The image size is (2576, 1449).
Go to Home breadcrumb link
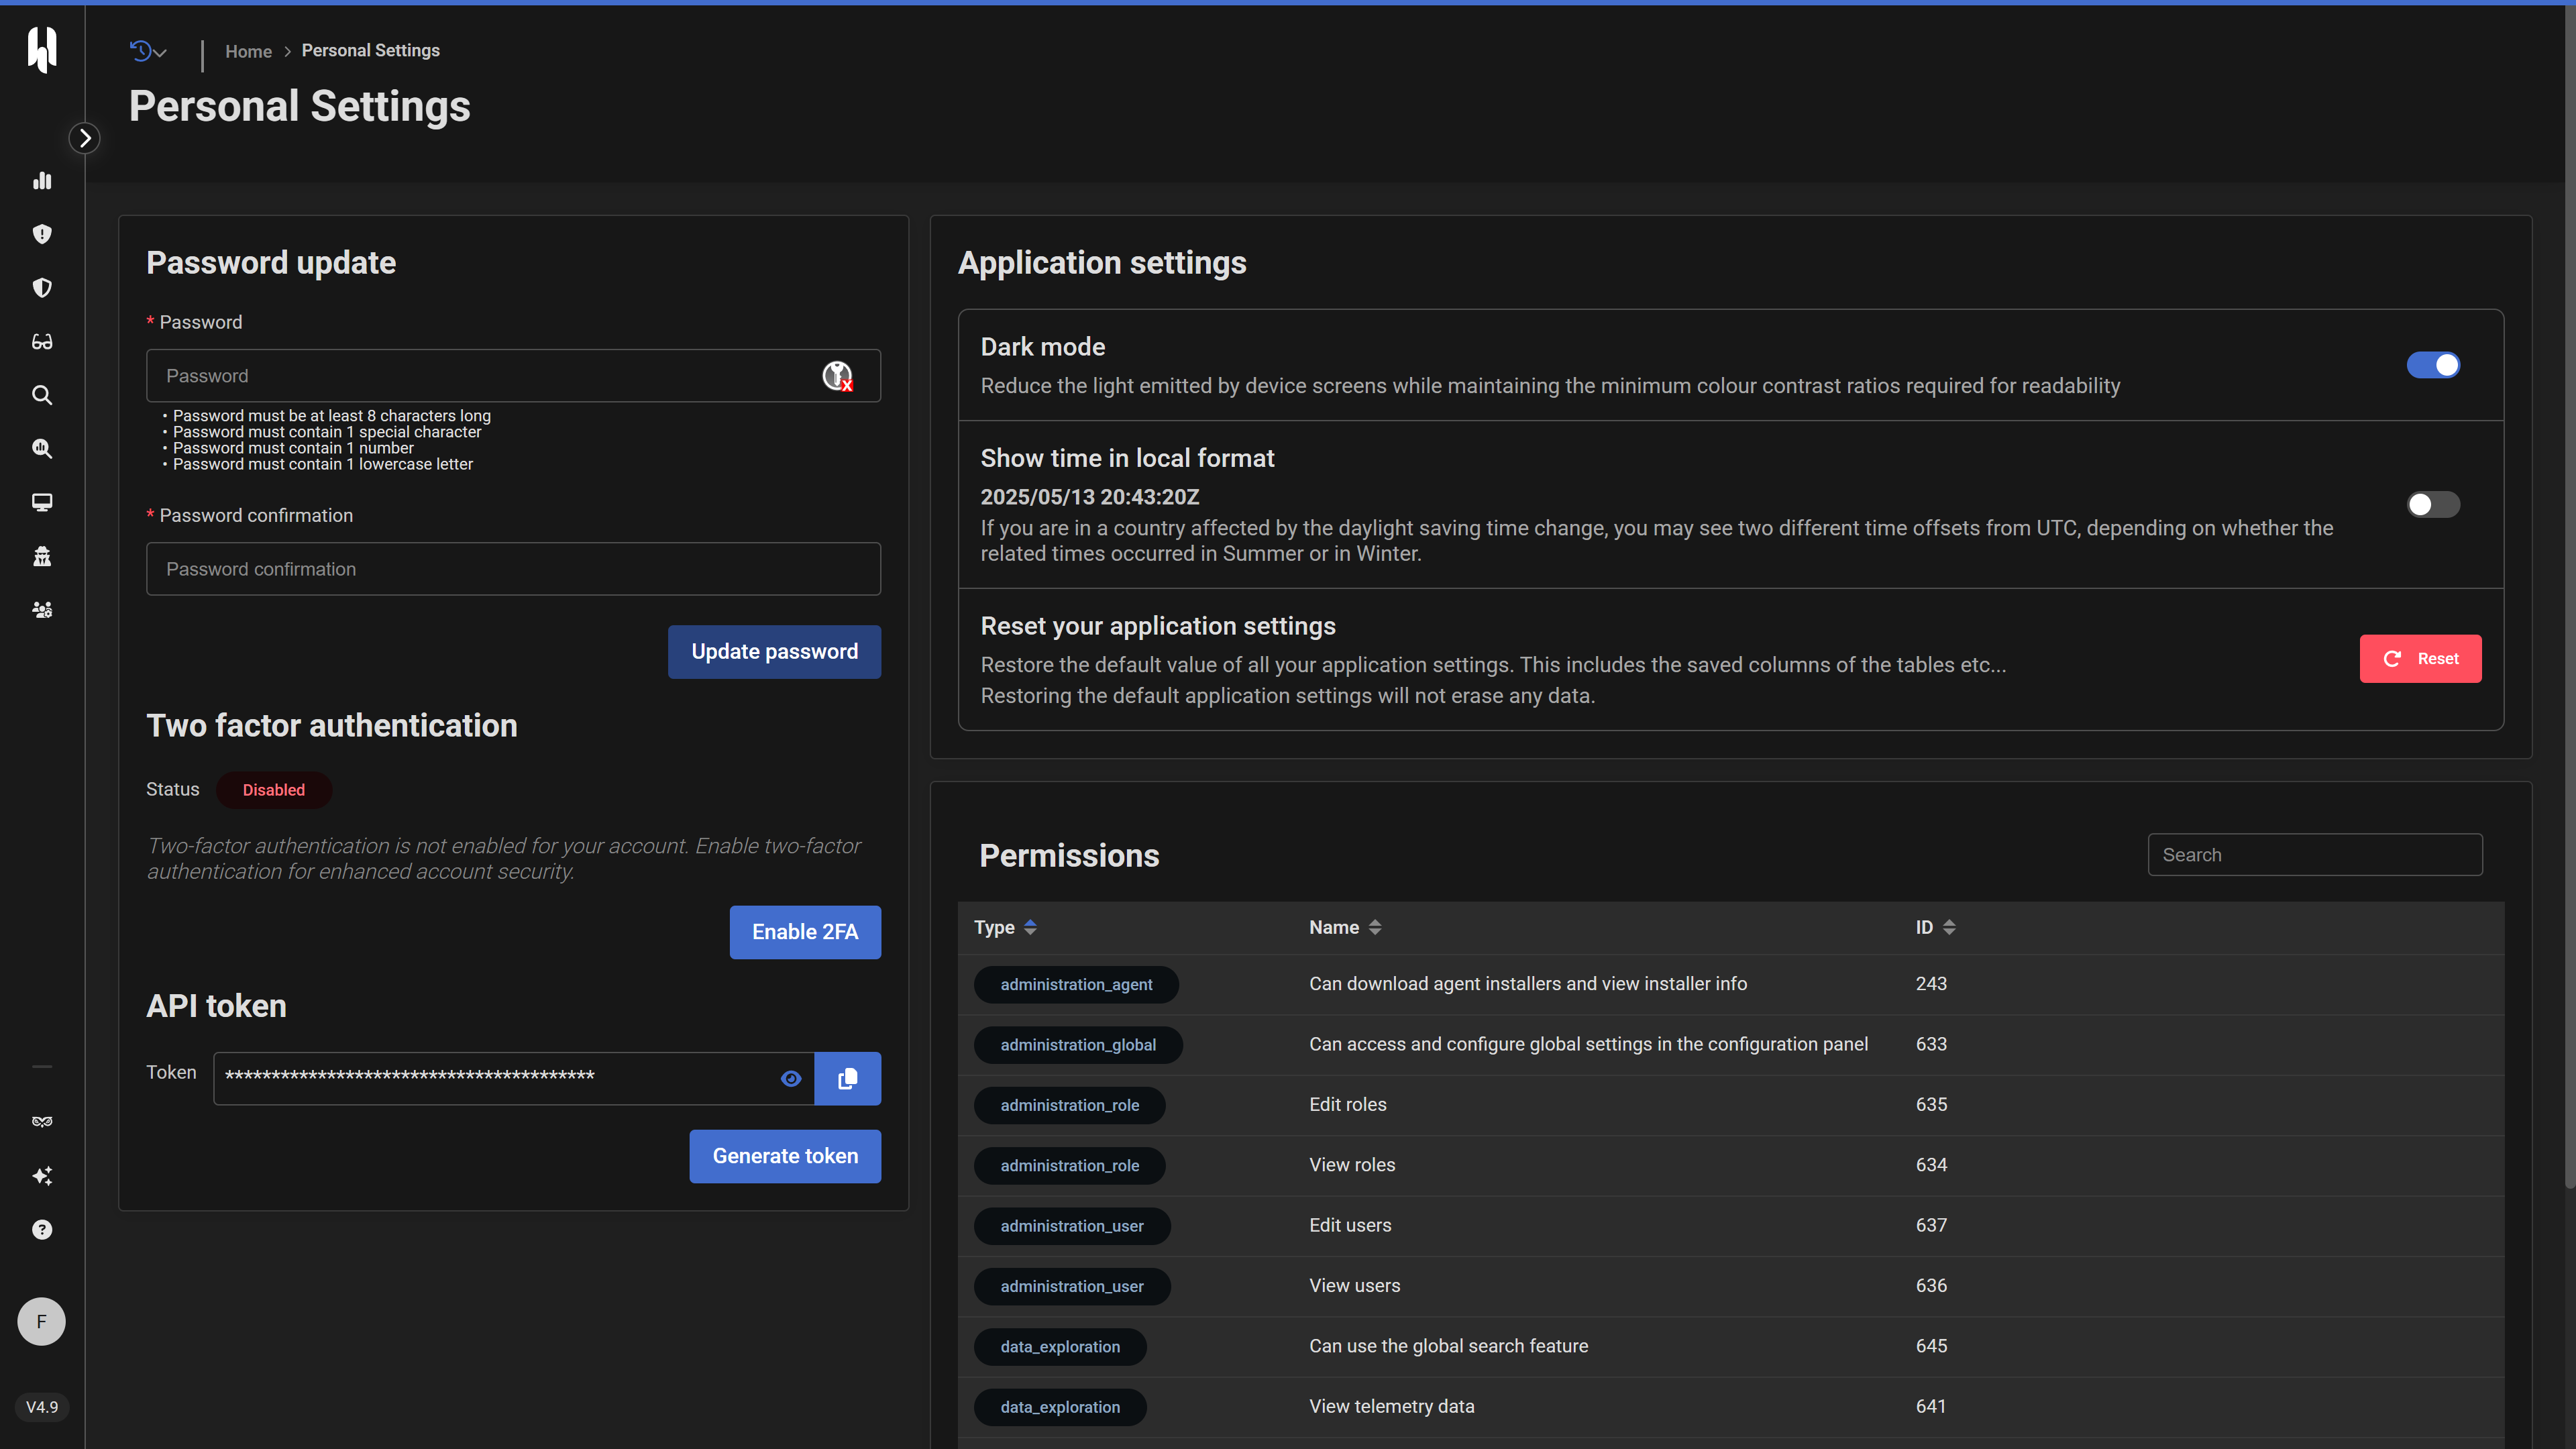248,51
